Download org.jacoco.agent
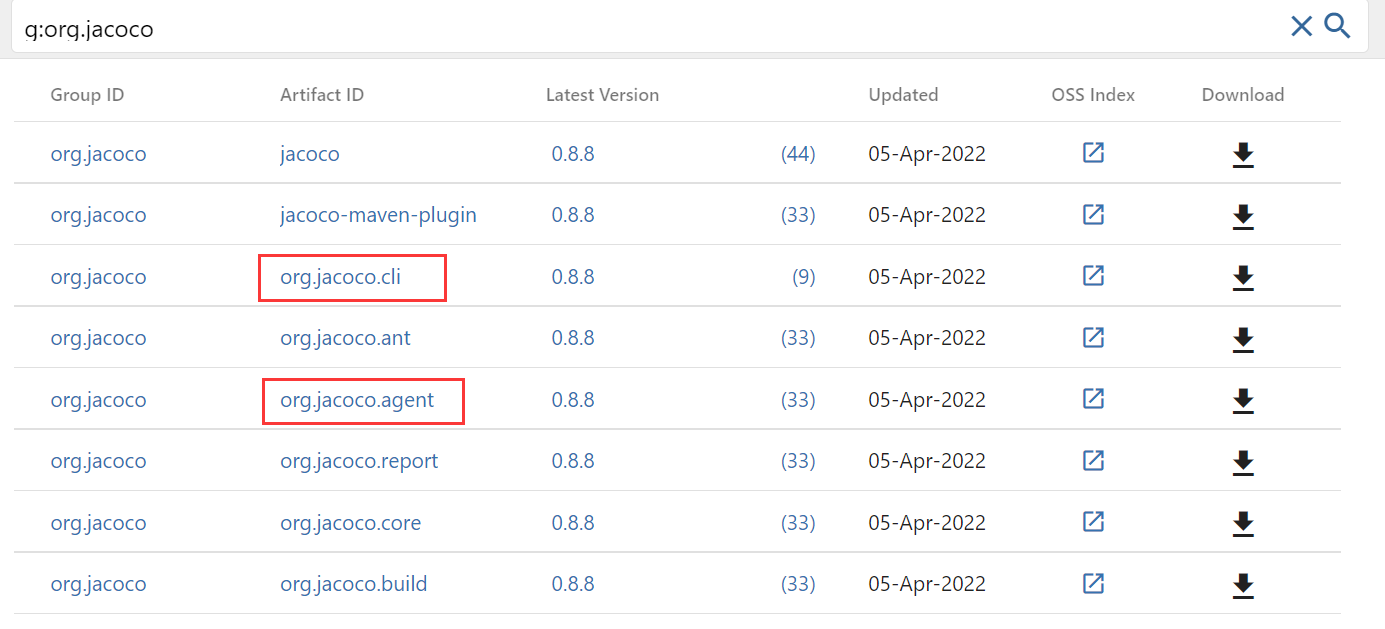This screenshot has height=629, width=1385. (x=1243, y=401)
